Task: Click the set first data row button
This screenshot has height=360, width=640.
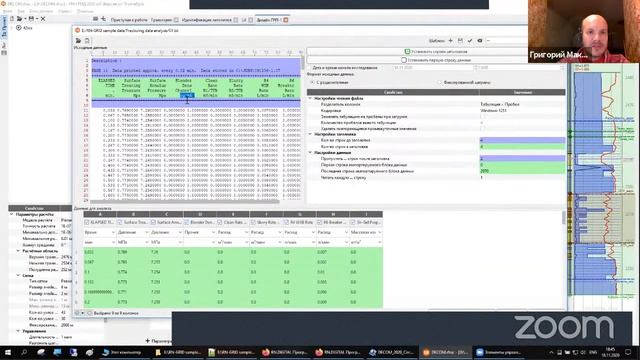Action: click(x=436, y=60)
